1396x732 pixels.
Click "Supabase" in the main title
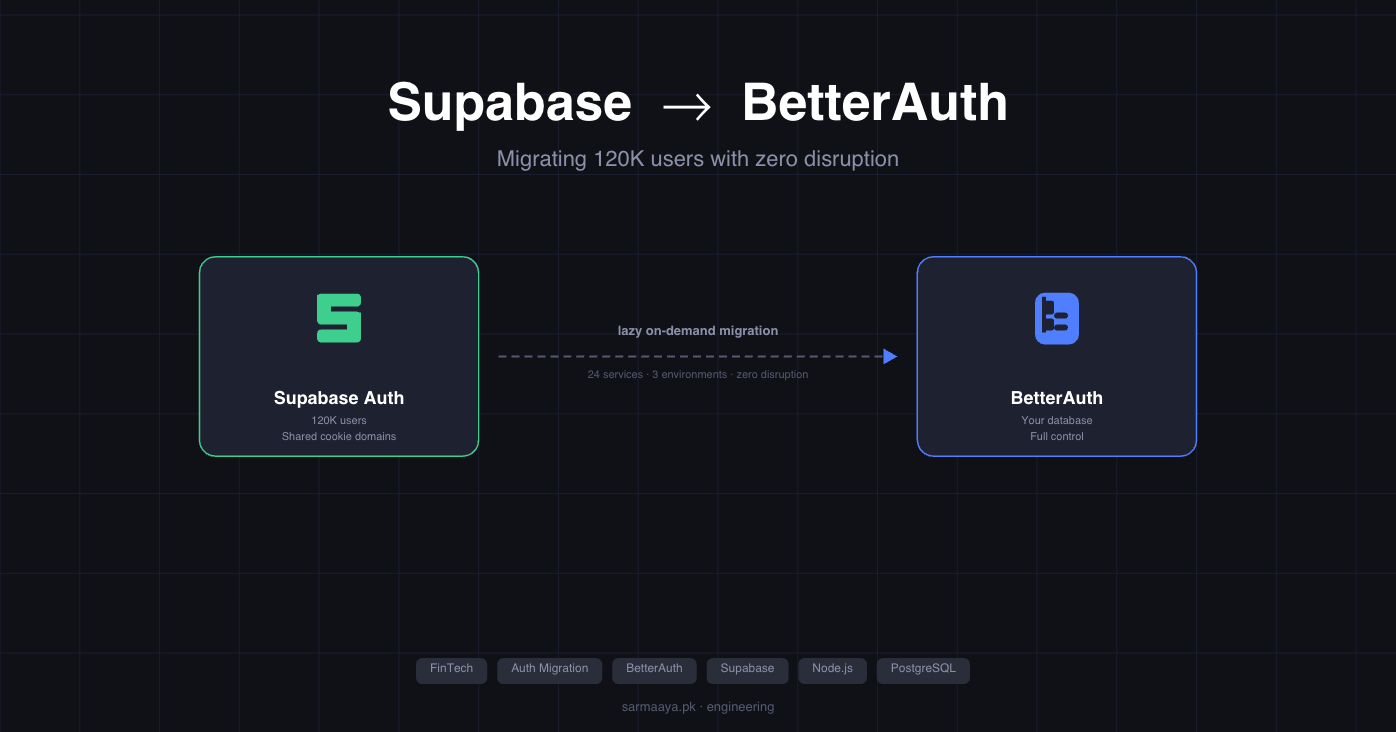coord(510,103)
